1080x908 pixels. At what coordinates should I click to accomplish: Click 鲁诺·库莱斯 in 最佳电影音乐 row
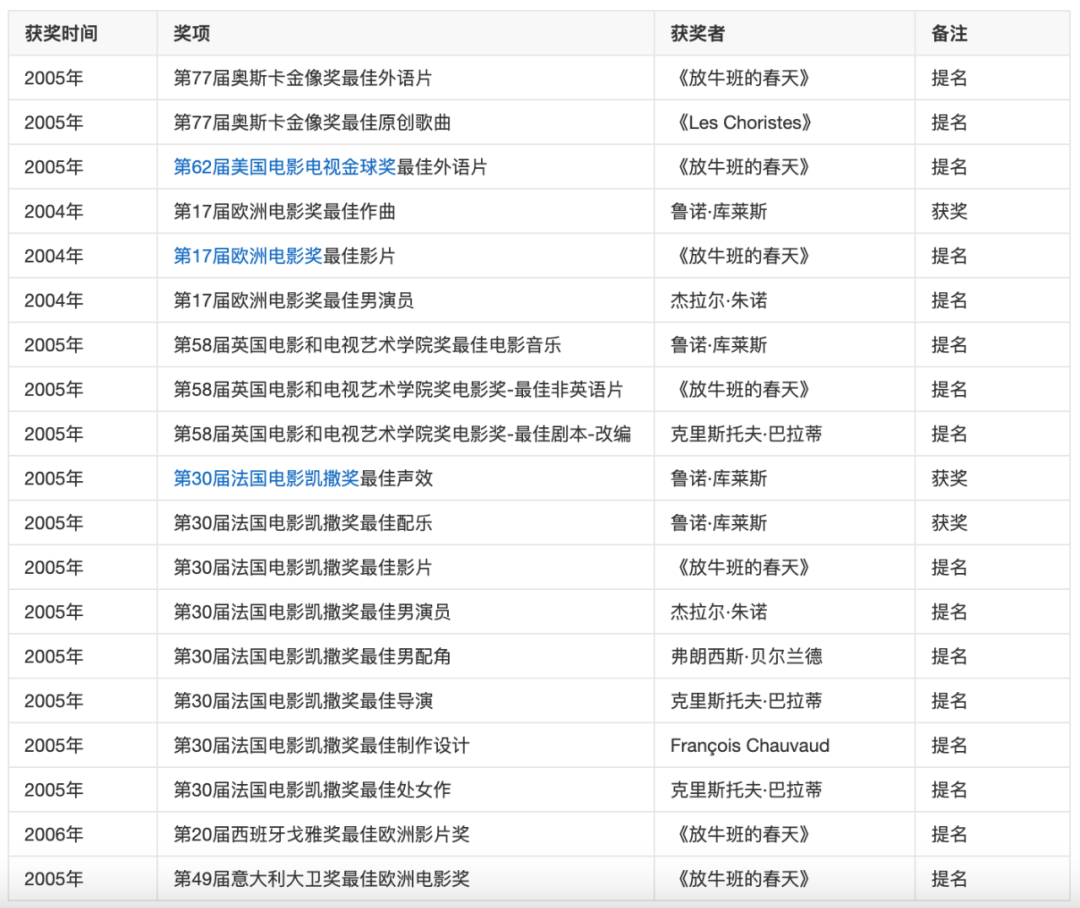[x=718, y=344]
